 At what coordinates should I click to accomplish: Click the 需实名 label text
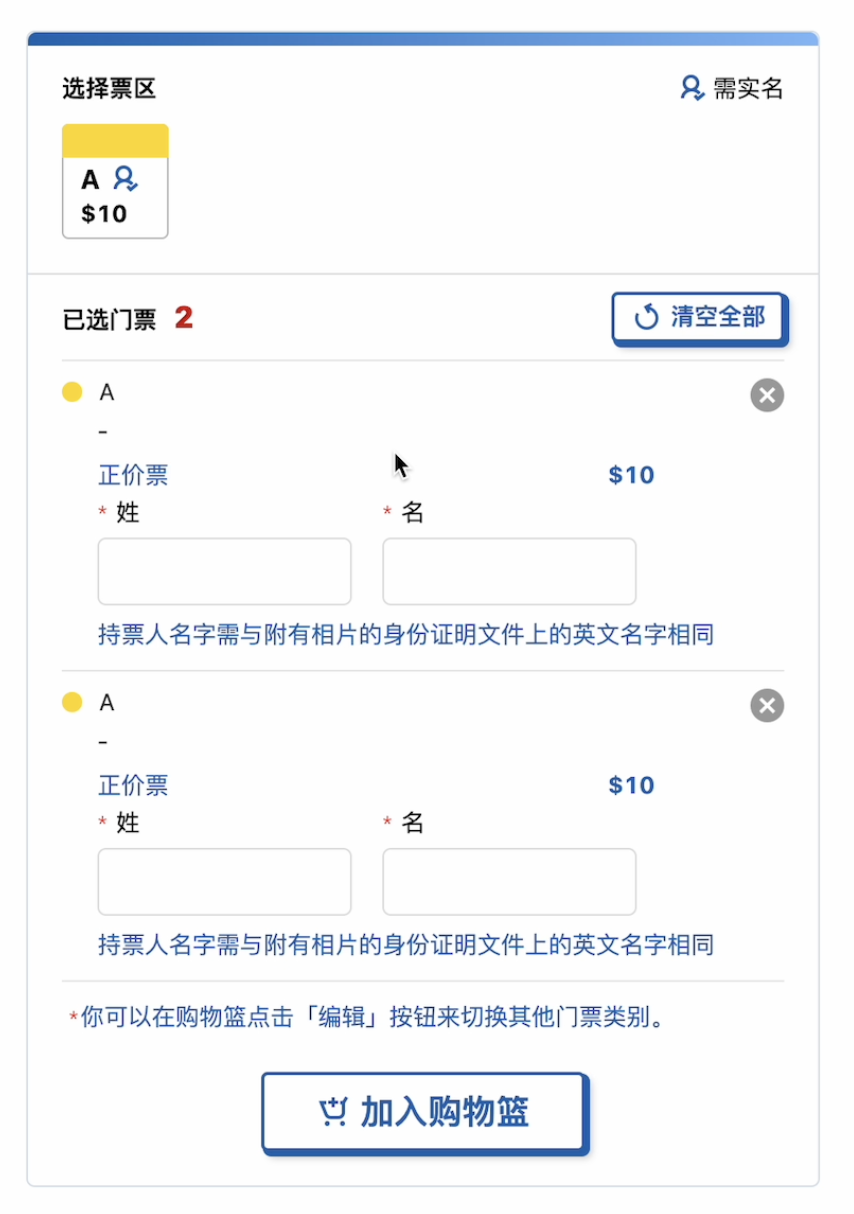[x=748, y=88]
